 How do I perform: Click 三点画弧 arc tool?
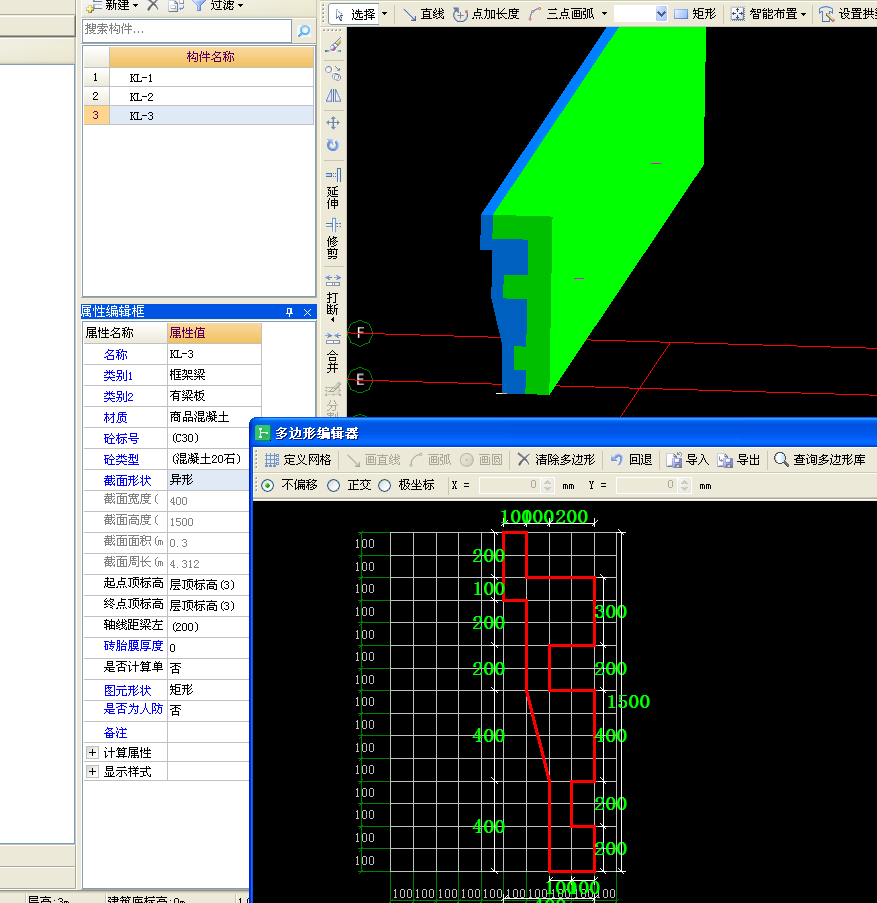click(561, 14)
